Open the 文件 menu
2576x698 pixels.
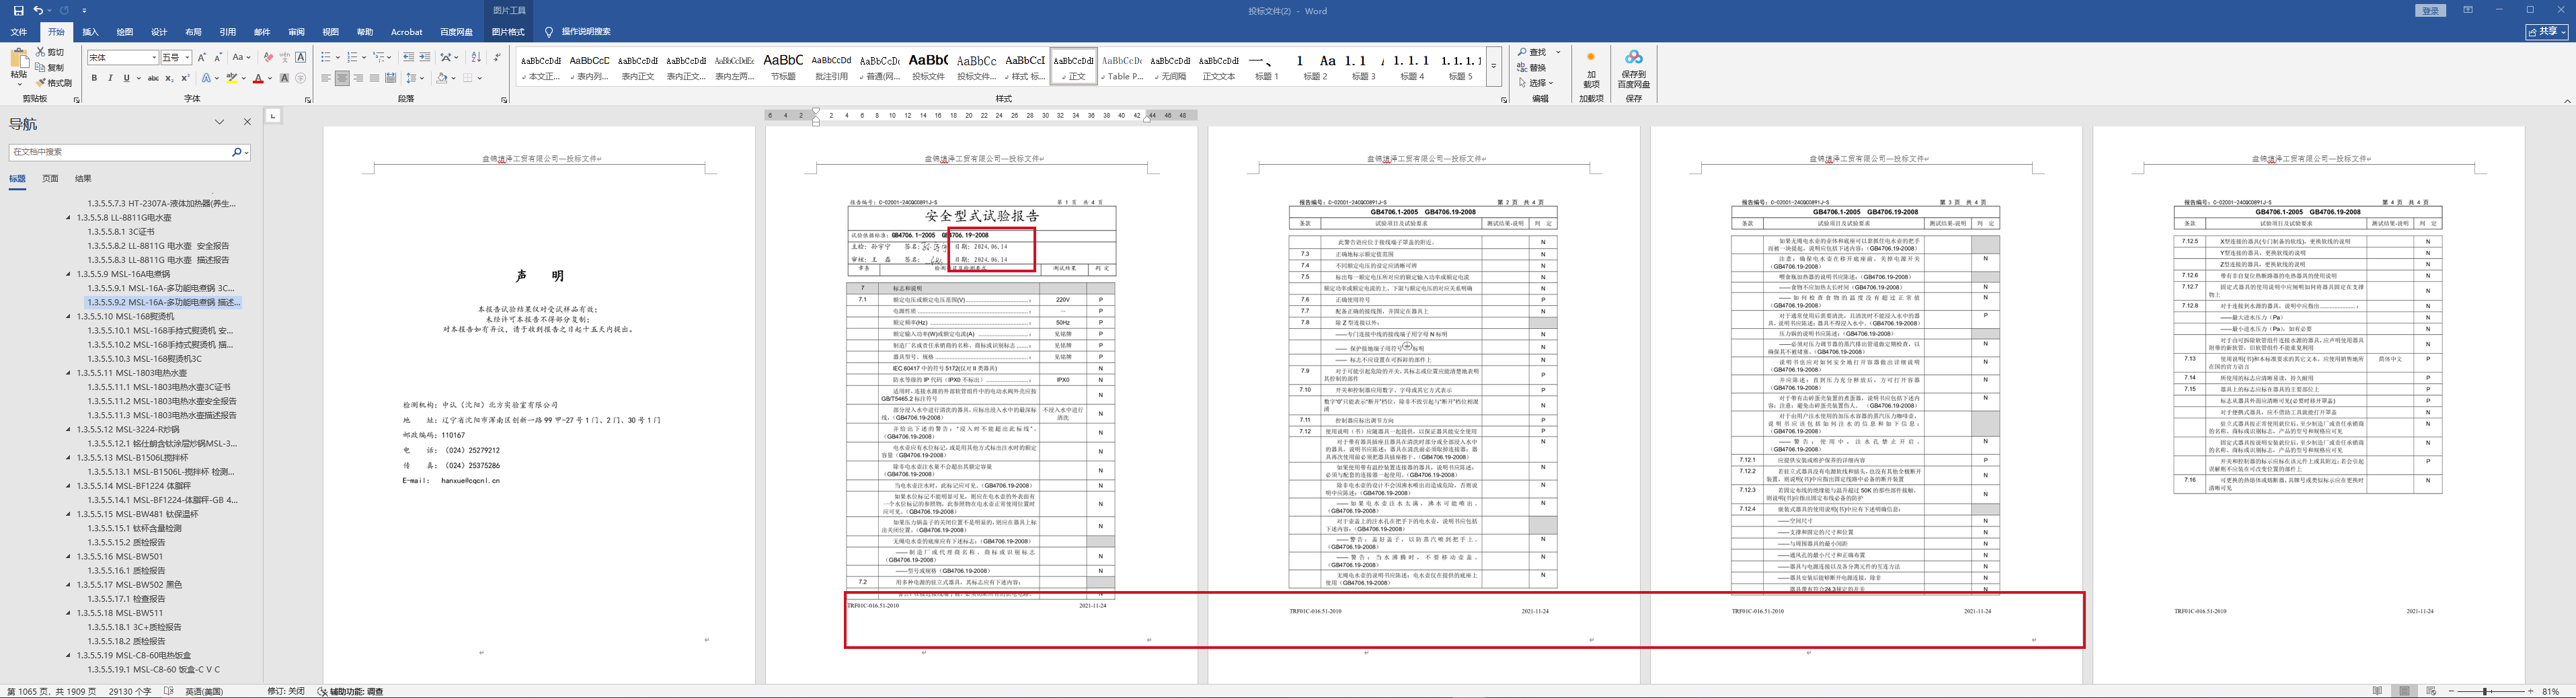(19, 32)
